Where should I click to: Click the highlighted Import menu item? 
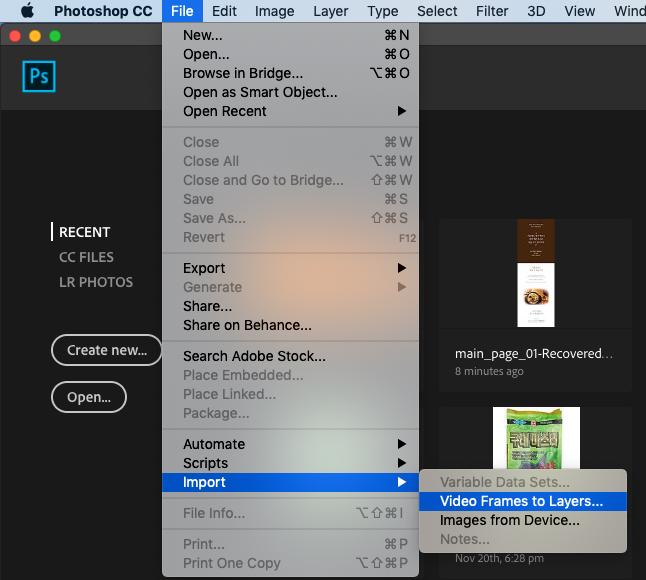coord(290,482)
